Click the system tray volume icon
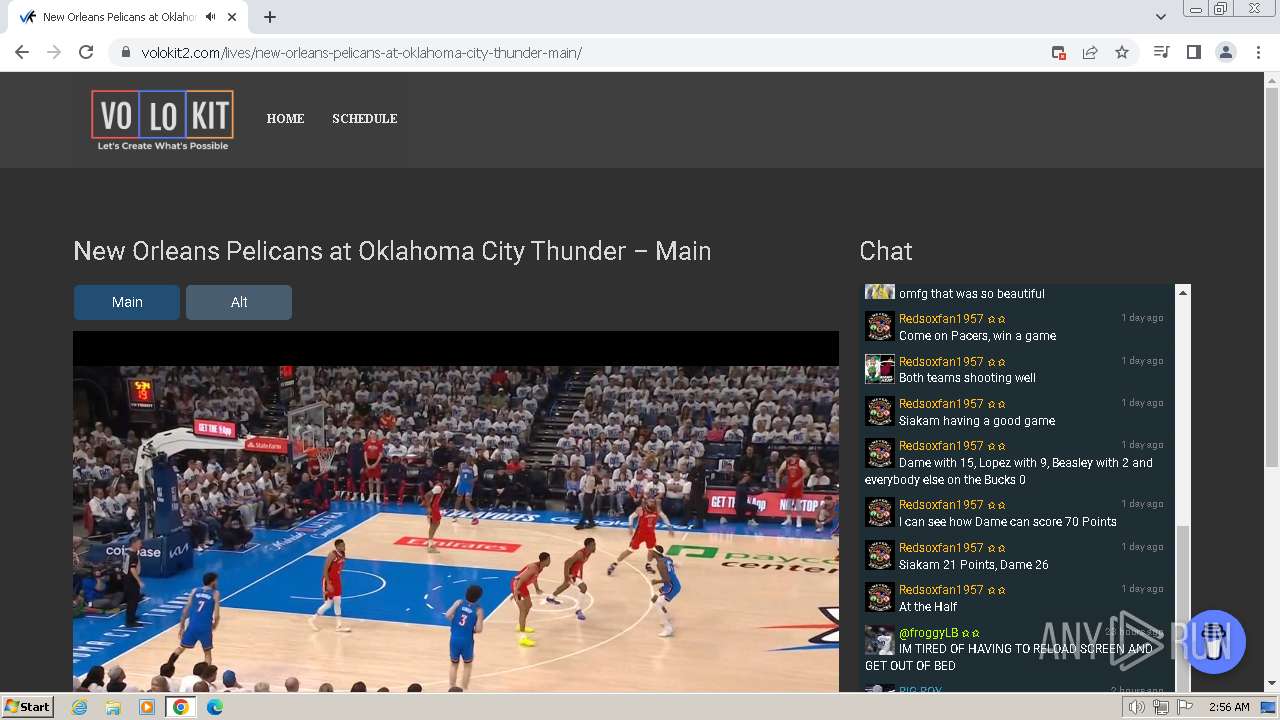This screenshot has width=1280, height=720. click(1137, 707)
